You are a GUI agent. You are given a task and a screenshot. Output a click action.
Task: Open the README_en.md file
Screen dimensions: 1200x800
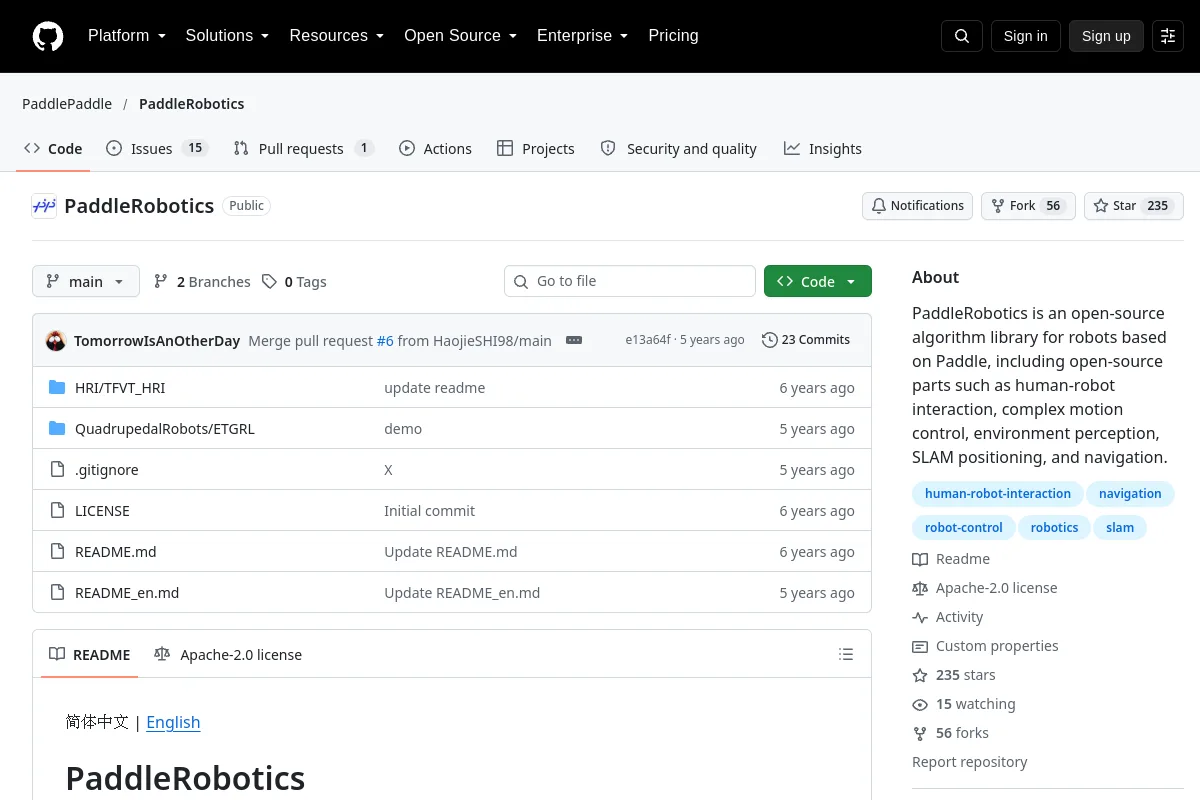tap(127, 593)
